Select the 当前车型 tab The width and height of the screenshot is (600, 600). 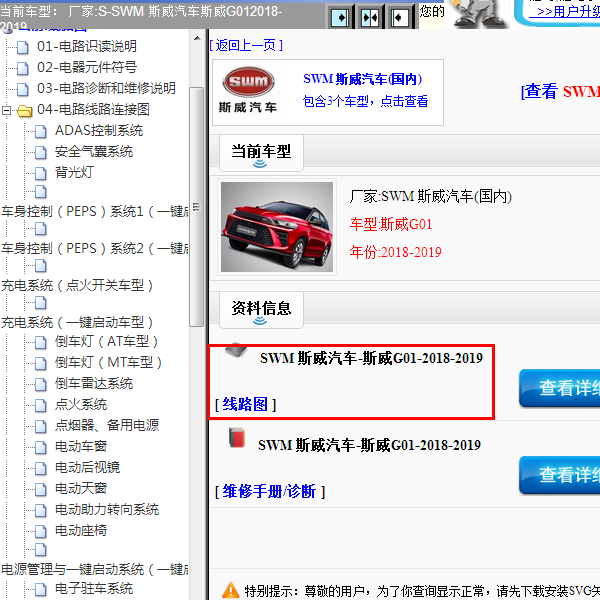click(261, 153)
